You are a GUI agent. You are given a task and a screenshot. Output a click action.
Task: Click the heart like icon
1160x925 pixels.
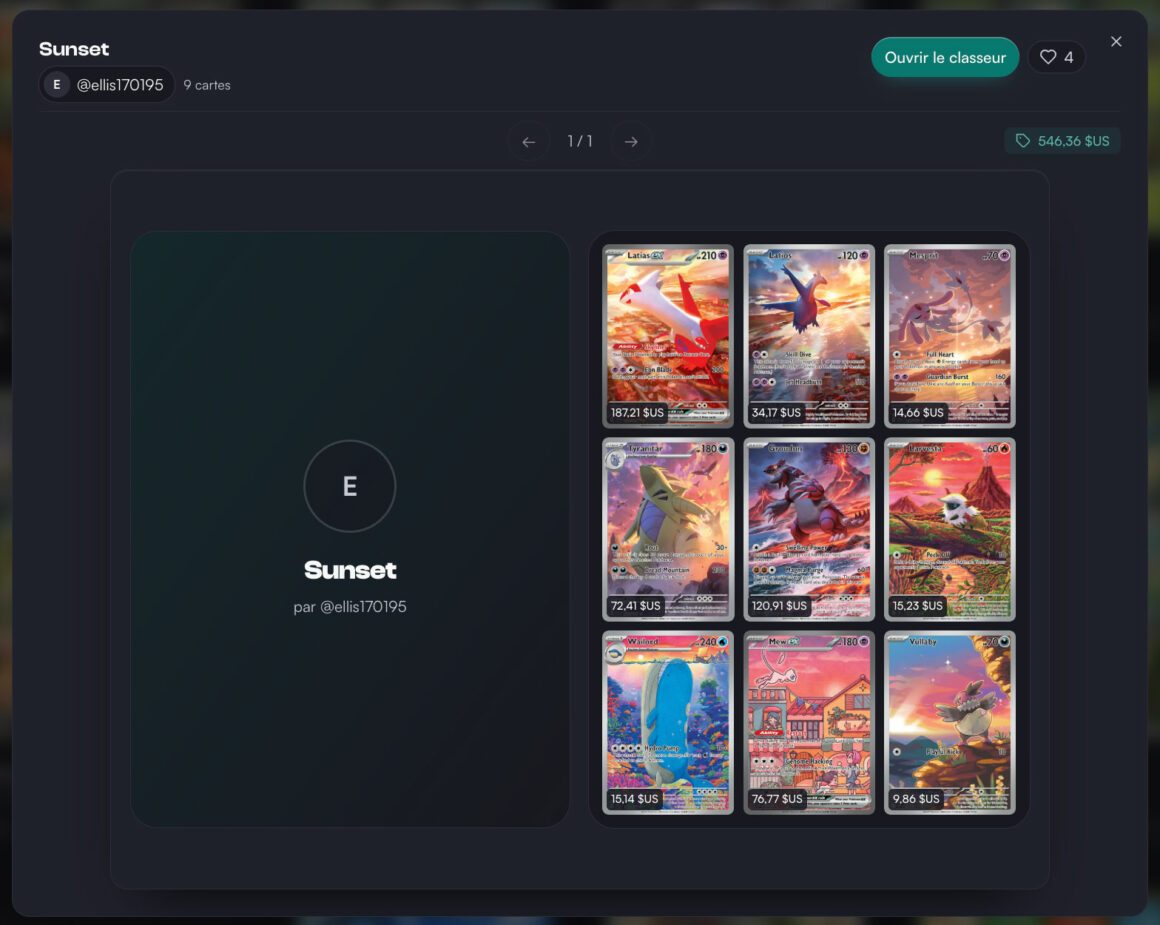[x=1048, y=57]
